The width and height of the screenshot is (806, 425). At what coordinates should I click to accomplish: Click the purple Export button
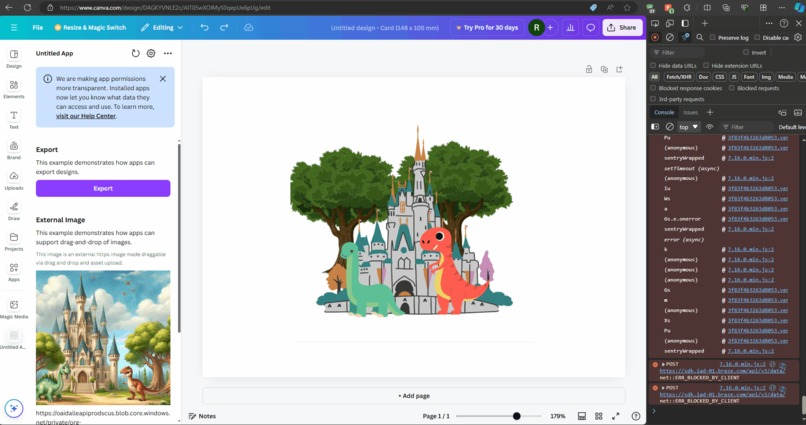pos(103,189)
